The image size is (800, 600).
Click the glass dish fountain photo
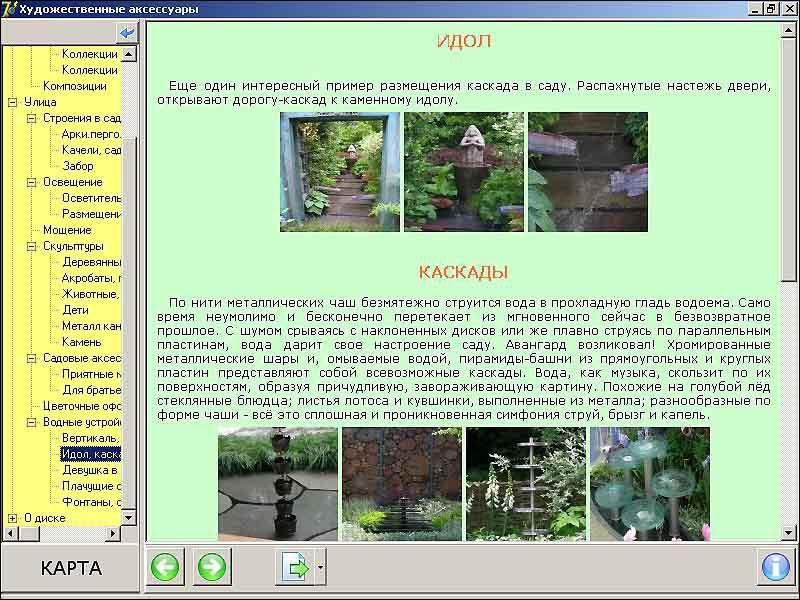(650, 484)
